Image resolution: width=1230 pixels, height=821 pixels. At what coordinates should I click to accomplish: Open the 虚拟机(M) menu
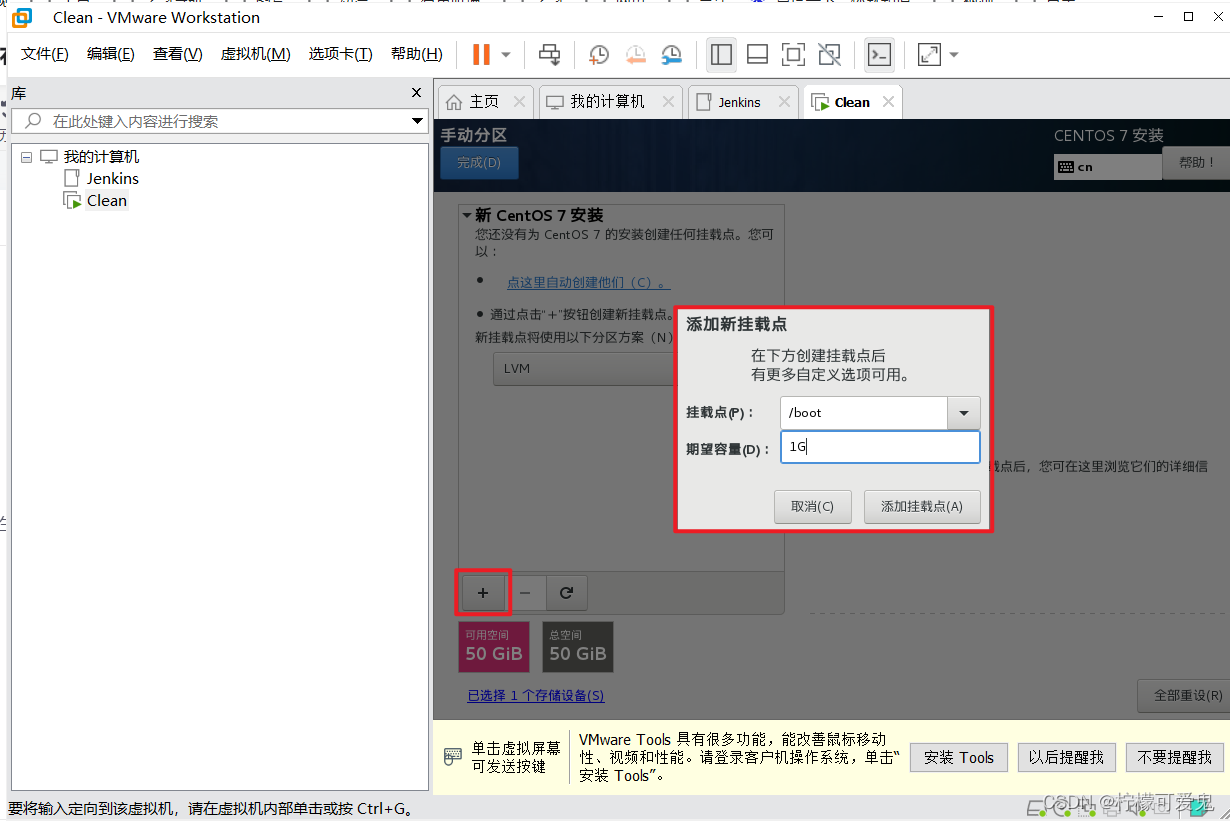[x=255, y=54]
